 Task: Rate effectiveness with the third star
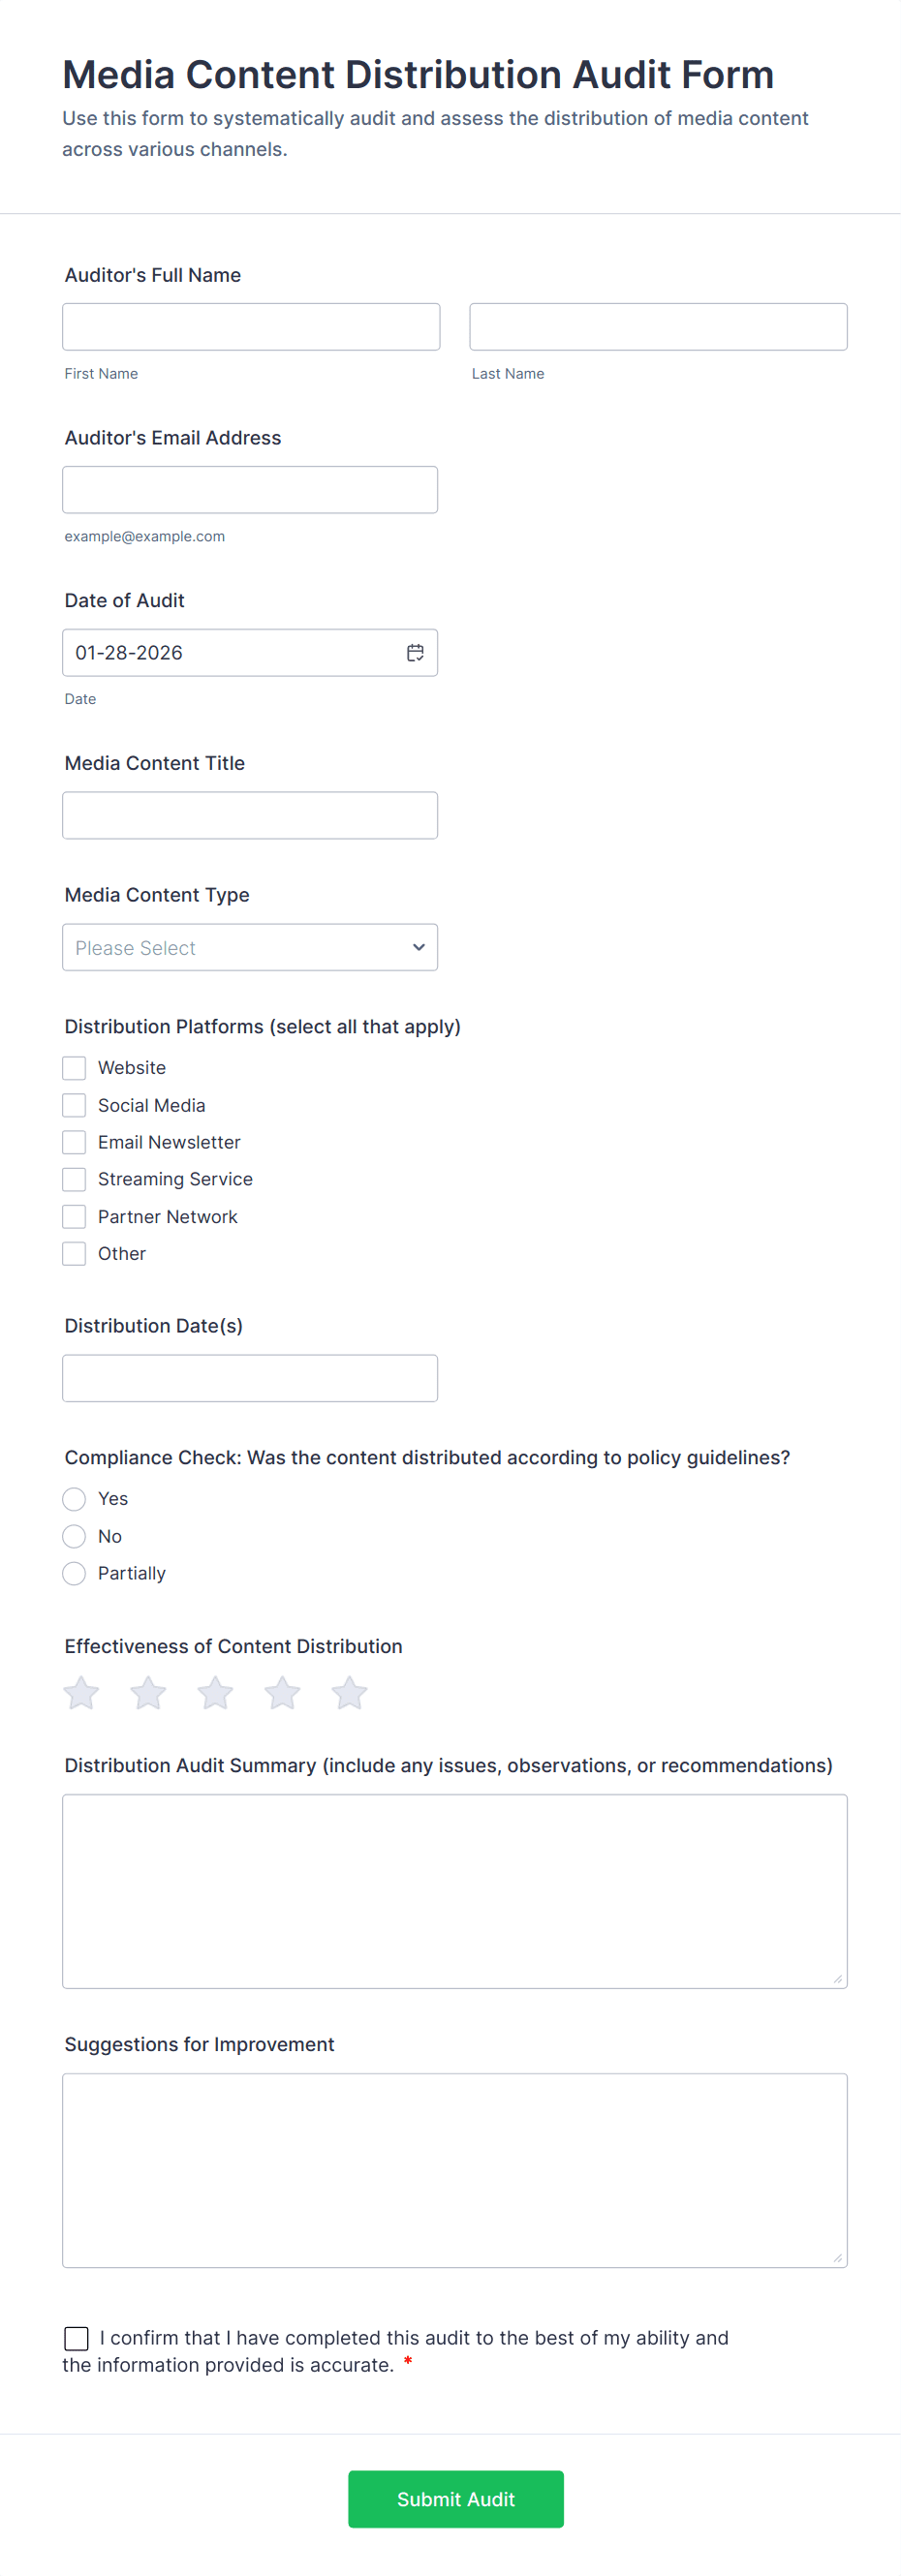(215, 1693)
